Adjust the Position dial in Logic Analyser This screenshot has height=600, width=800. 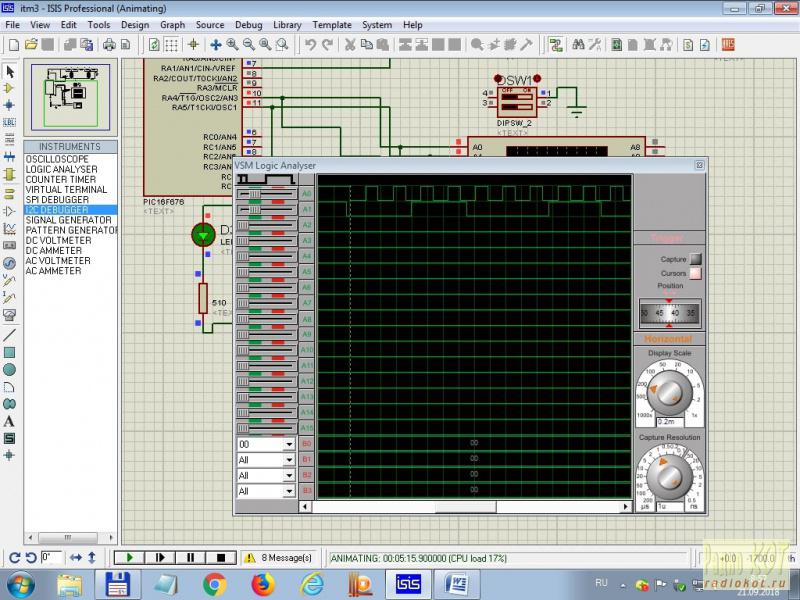pos(669,313)
